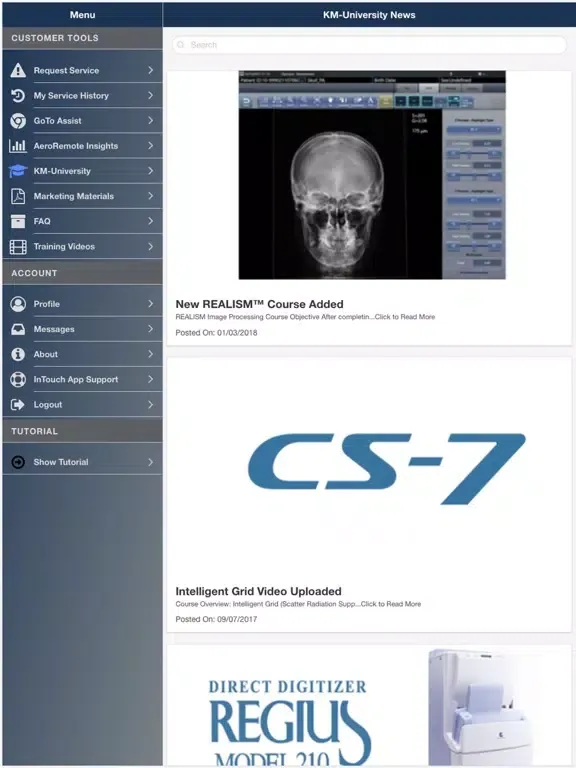Click the Intelligent Grid course overview summary
Screen dimensions: 576x768
click(x=298, y=604)
